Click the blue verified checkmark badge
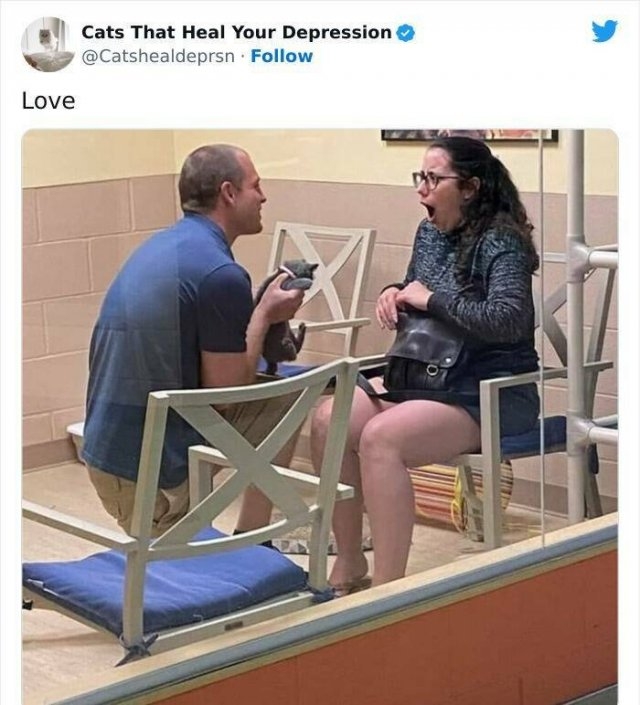Viewport: 640px width, 705px height. coord(407,33)
